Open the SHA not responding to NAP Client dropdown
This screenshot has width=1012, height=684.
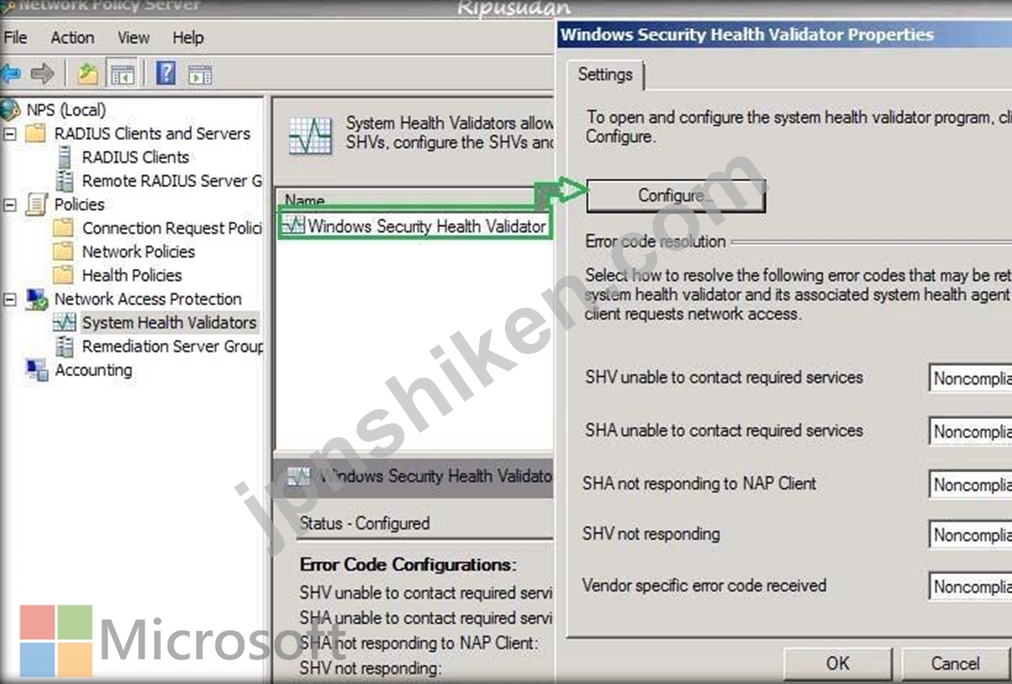tap(970, 485)
